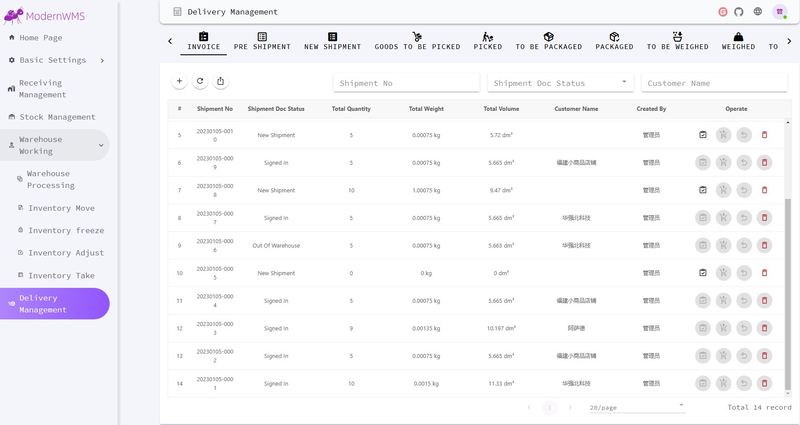Click the language globe icon
Screen dimensions: 800x425
(x=758, y=12)
